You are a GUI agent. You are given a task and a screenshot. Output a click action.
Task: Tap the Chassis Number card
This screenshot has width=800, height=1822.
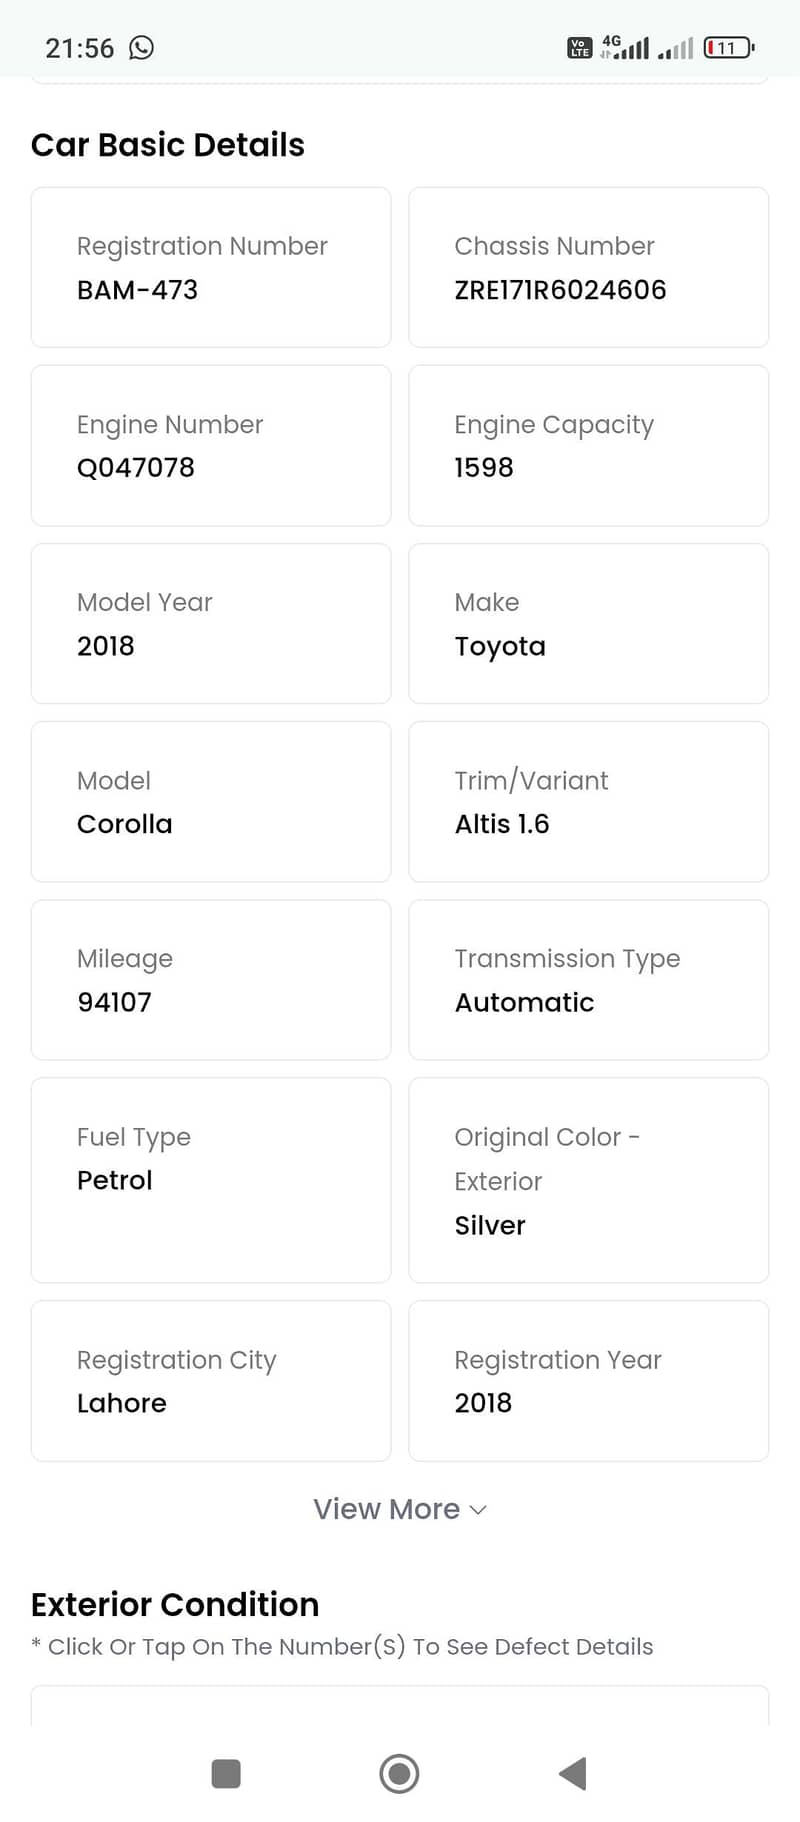tap(588, 268)
